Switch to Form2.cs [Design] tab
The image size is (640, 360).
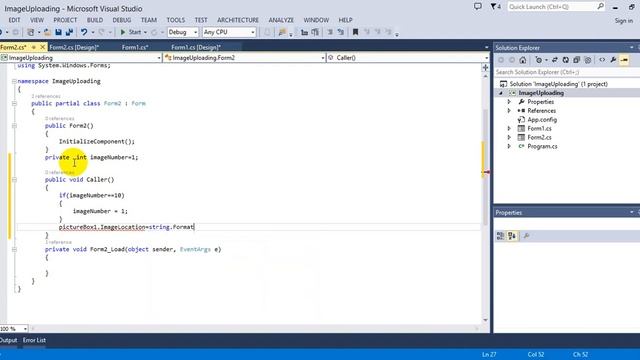(x=74, y=47)
